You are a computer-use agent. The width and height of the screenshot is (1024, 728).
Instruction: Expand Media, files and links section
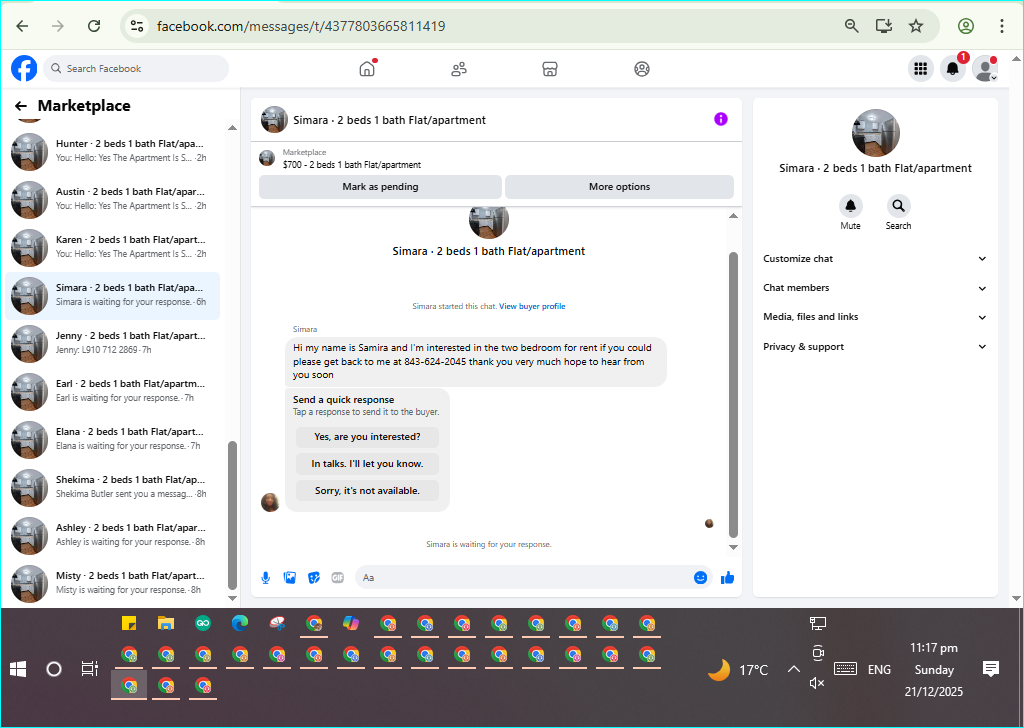875,317
